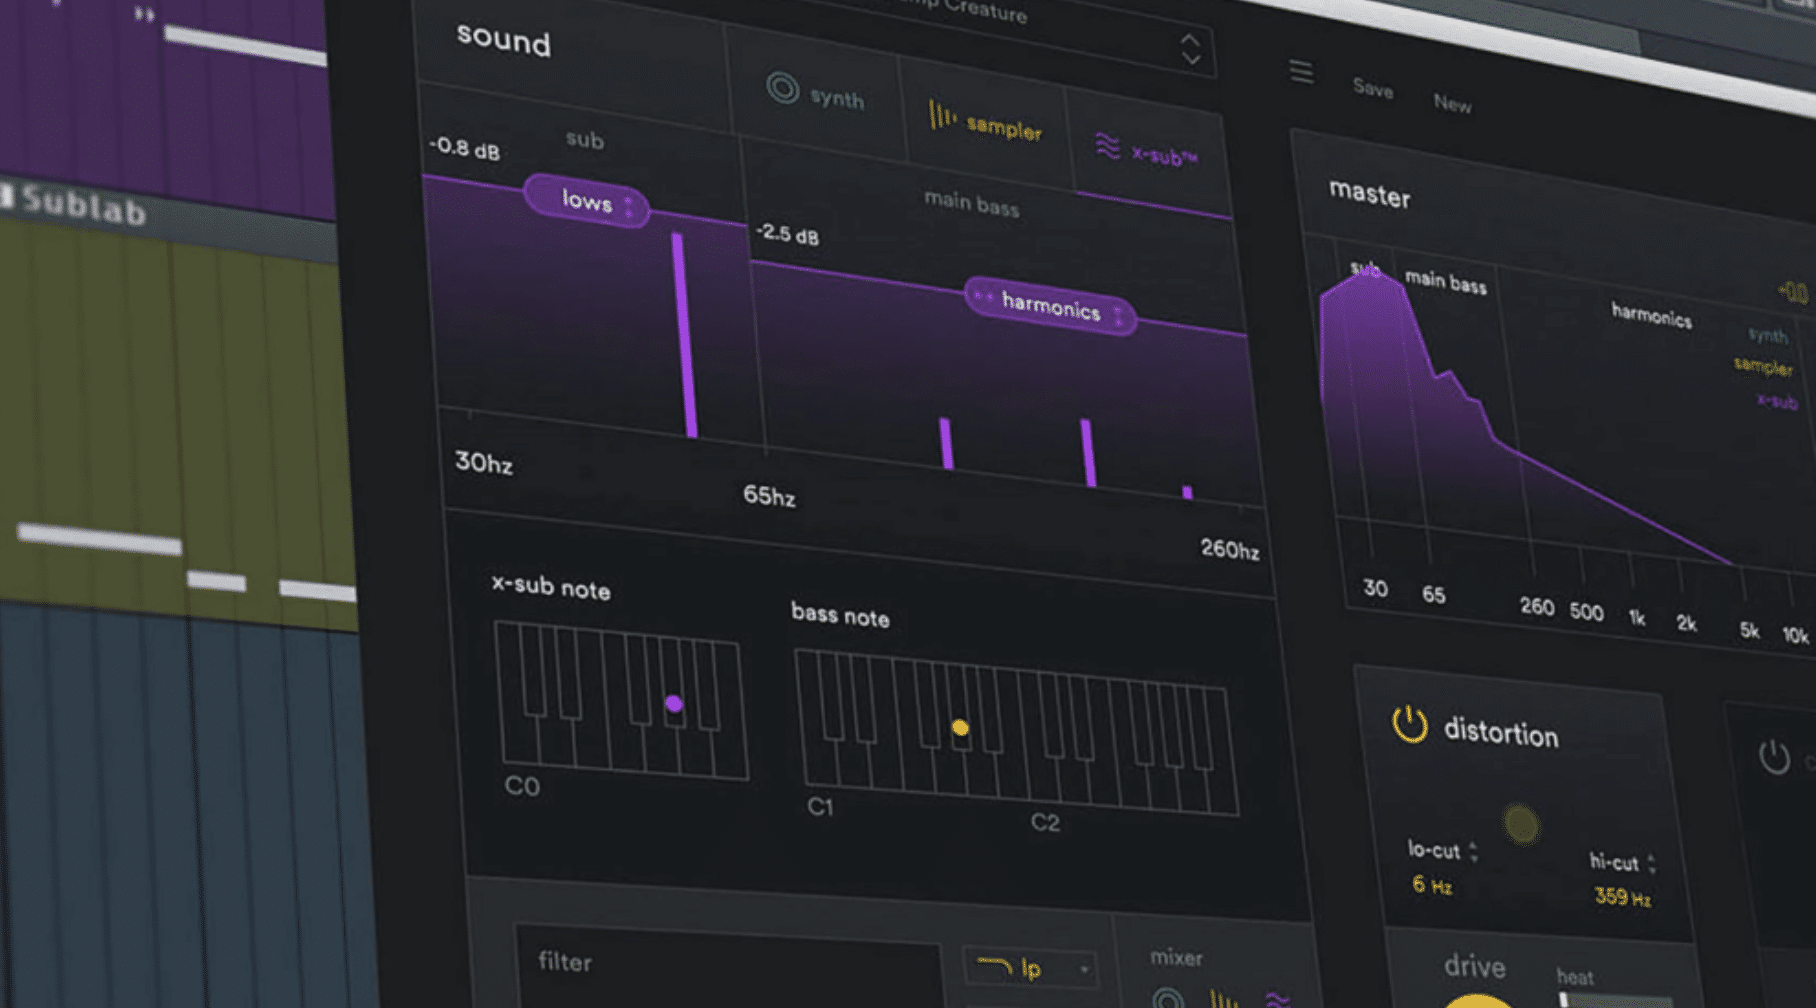
Task: Click the master section title
Action: (x=1369, y=194)
